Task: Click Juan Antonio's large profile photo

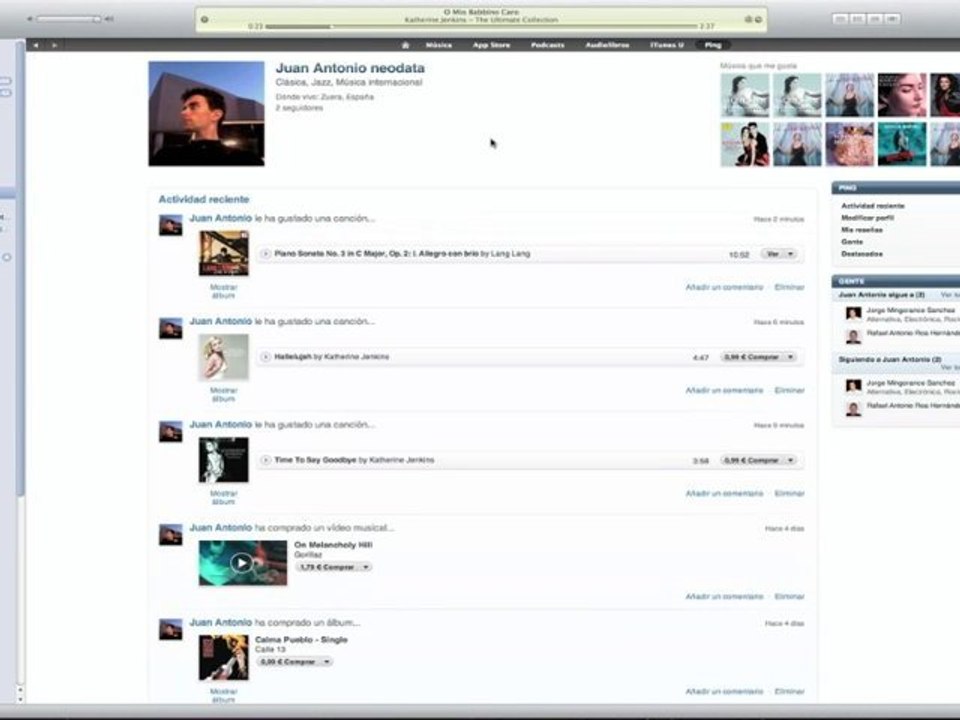Action: point(206,113)
